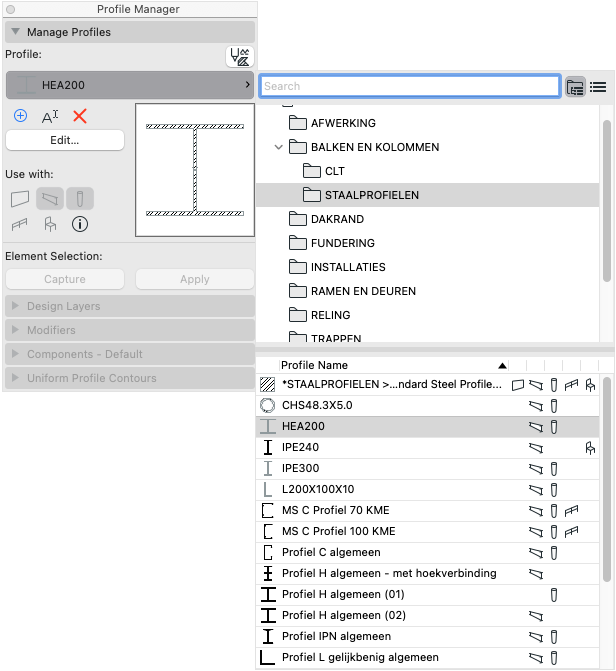This screenshot has height=671, width=616.
Task: Open the HEA200 profile chooser dropdown
Action: coord(130,85)
